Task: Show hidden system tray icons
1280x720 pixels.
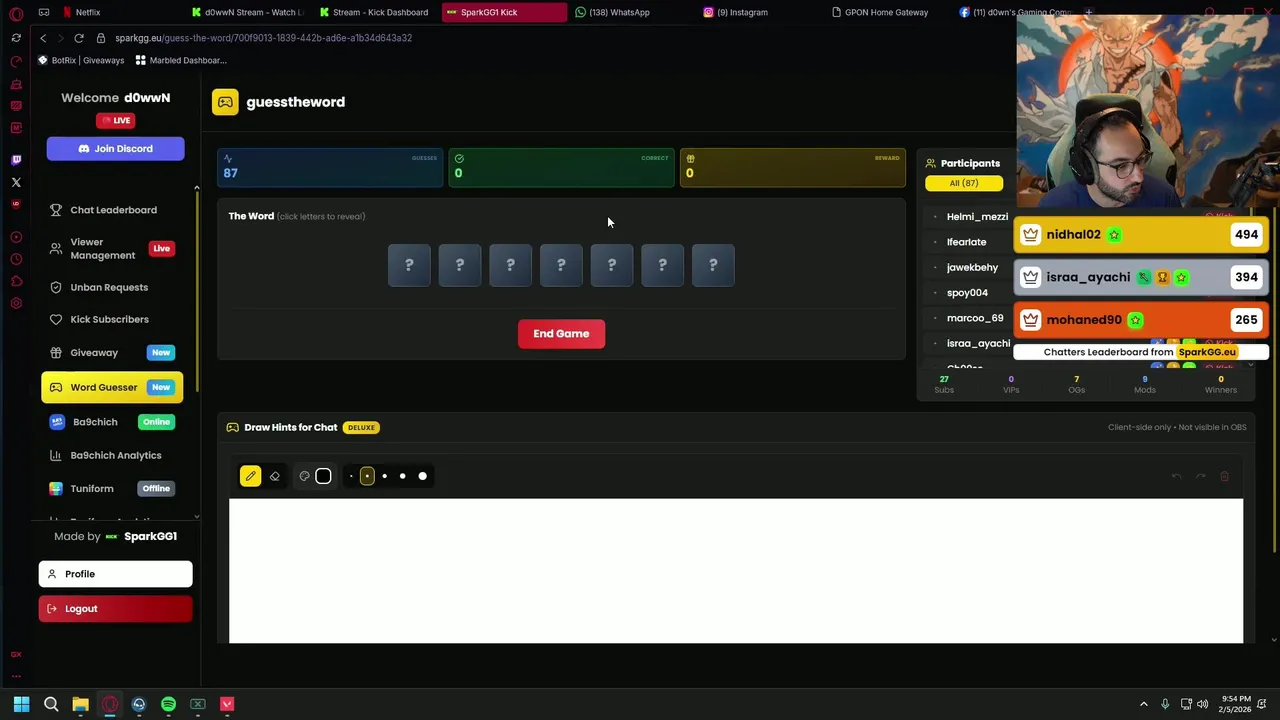Action: pyautogui.click(x=1144, y=704)
